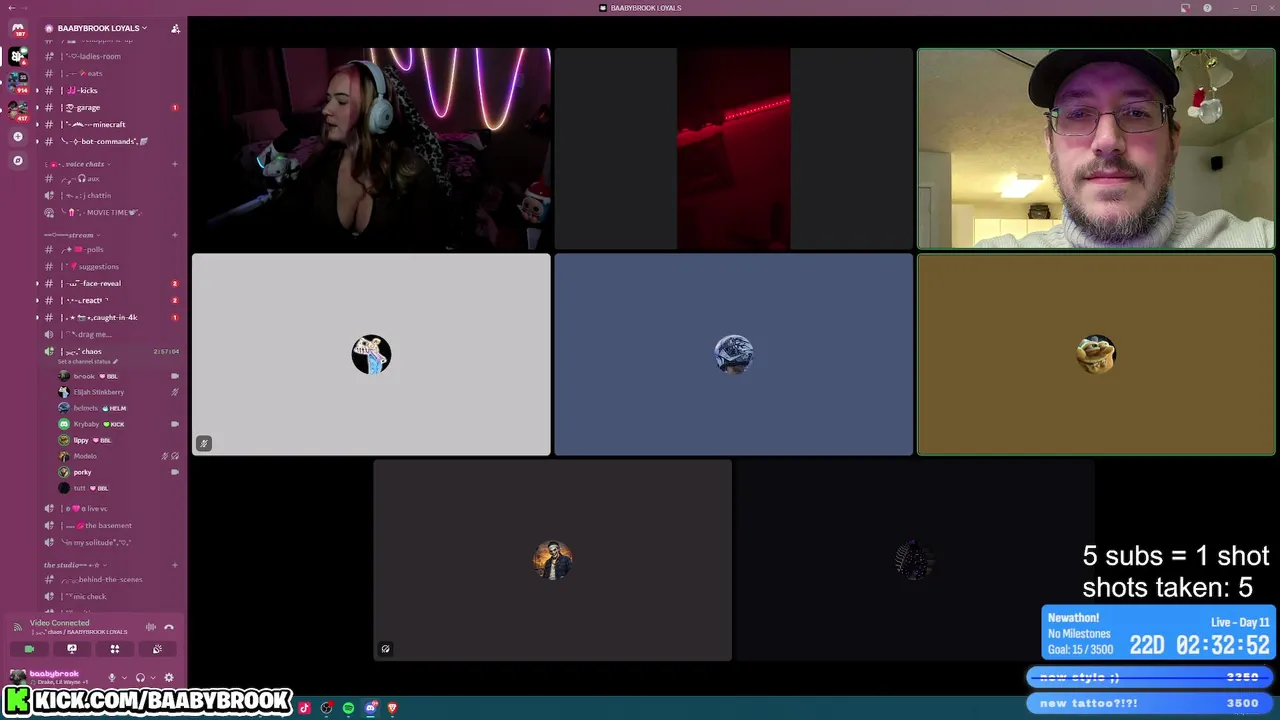Open Discord direct messages home icon
This screenshot has height=720, width=1280.
18,30
